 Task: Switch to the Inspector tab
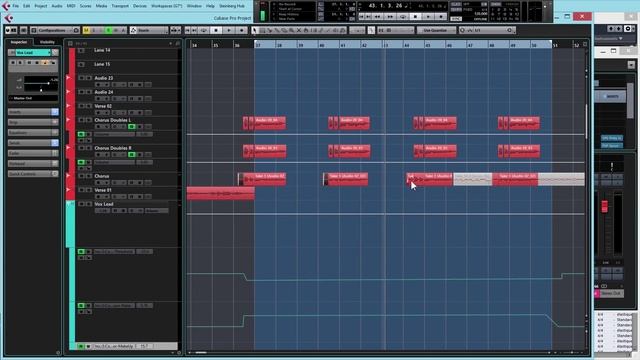coord(19,42)
